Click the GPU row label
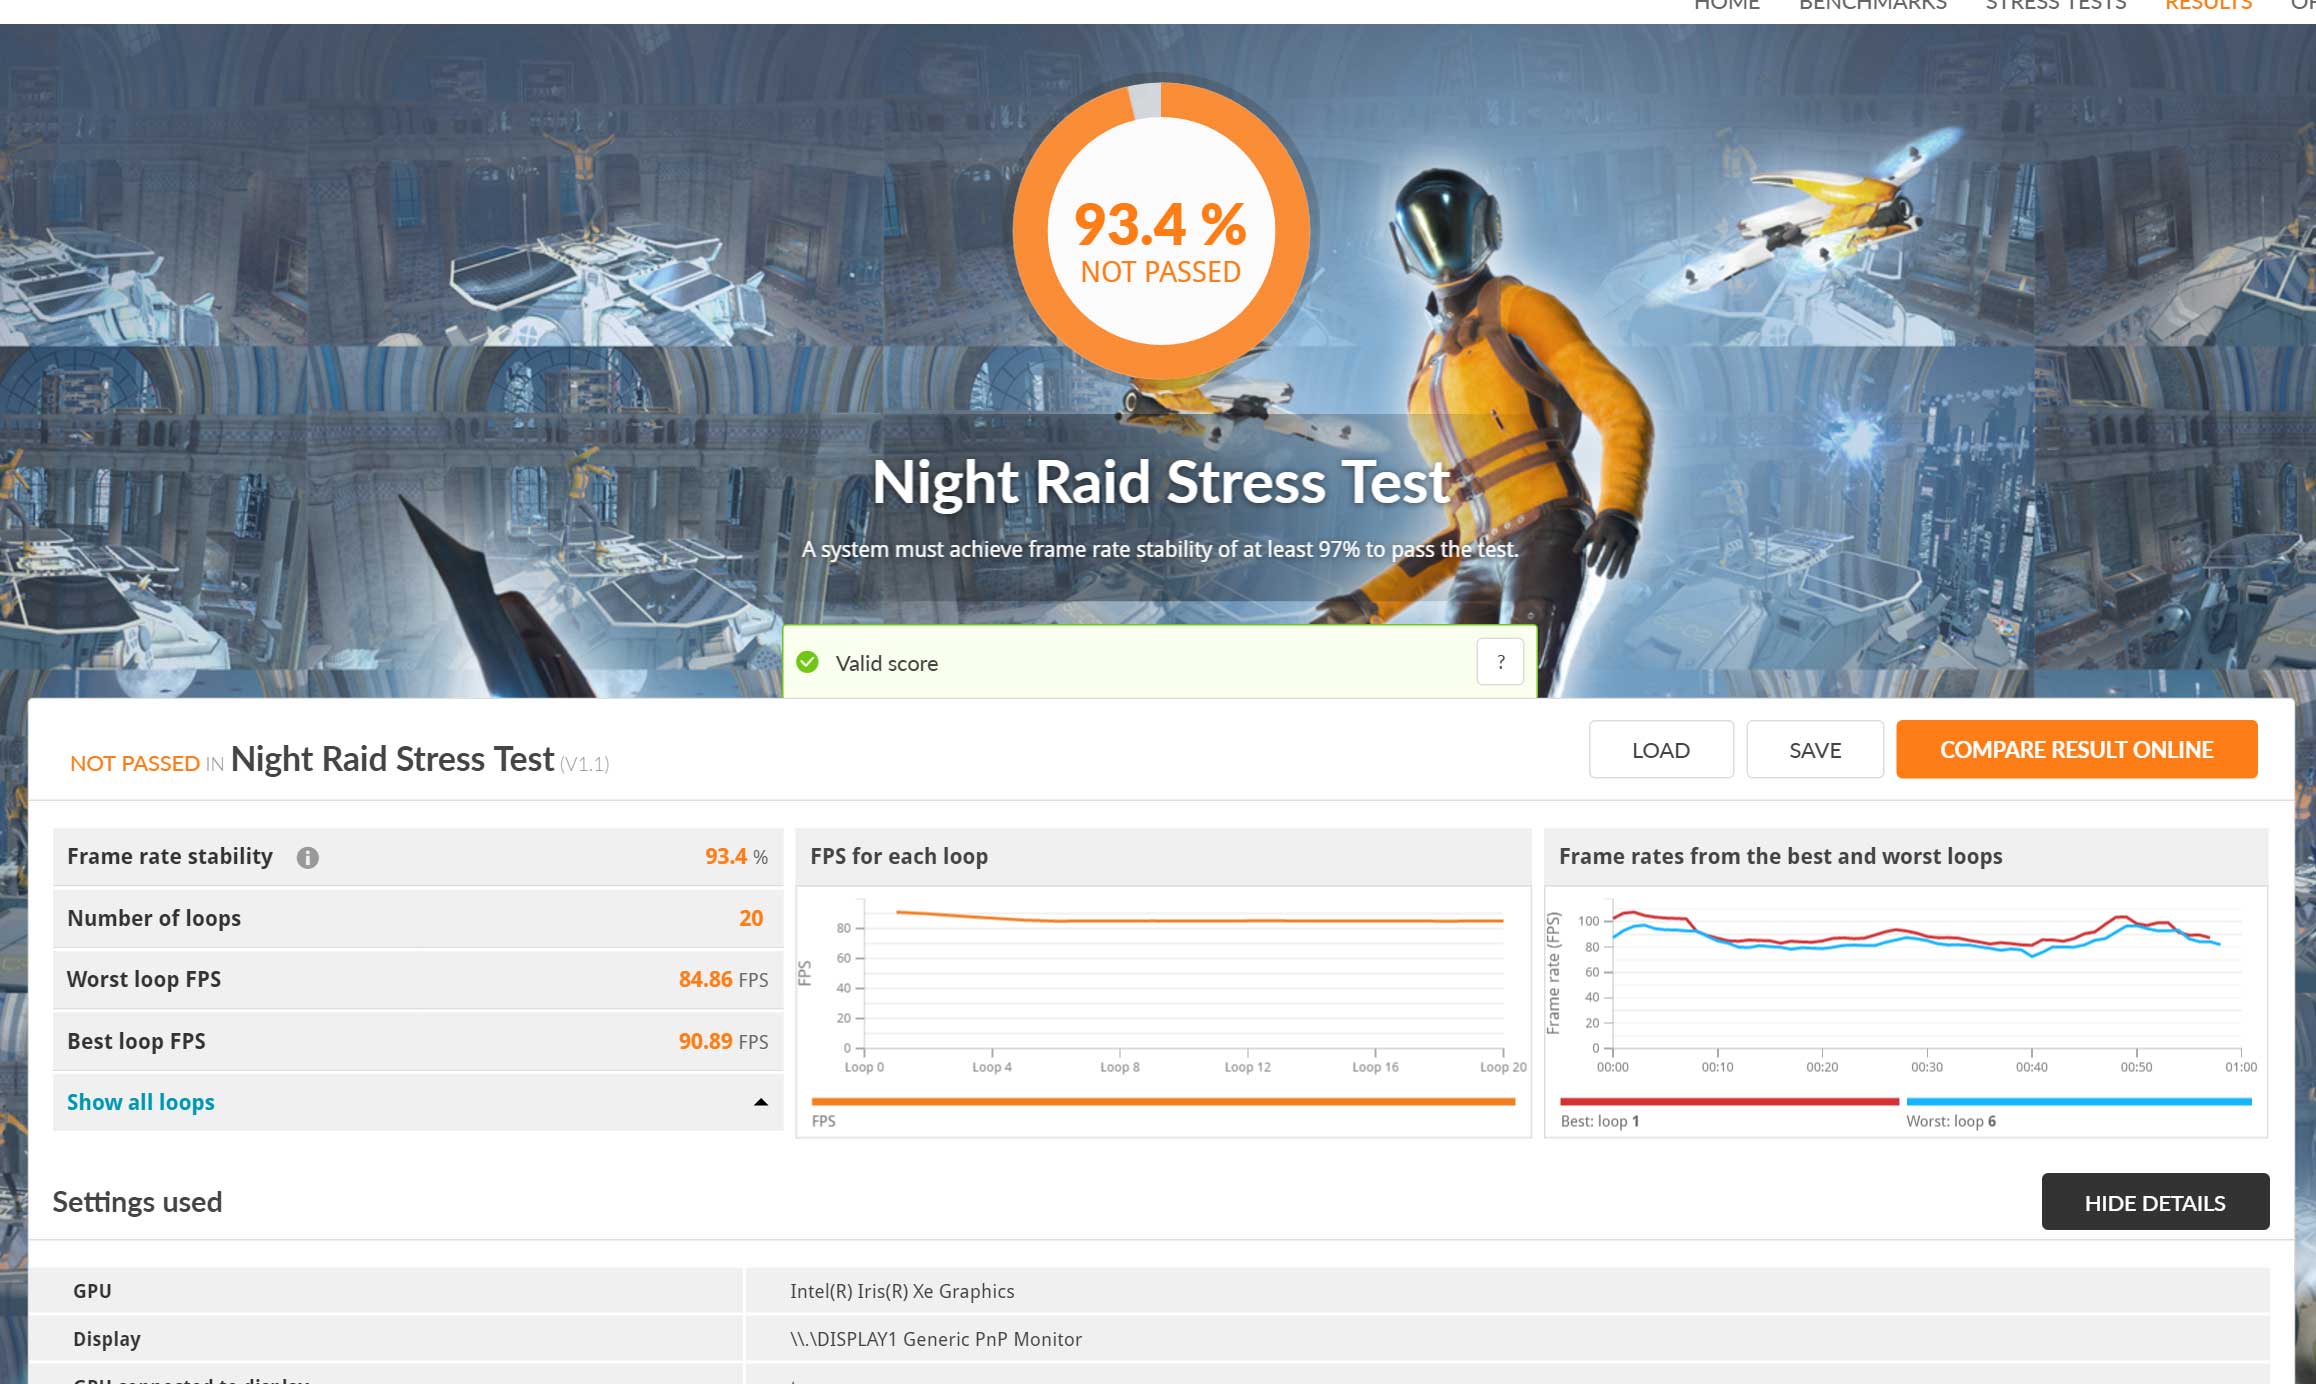 point(92,1291)
